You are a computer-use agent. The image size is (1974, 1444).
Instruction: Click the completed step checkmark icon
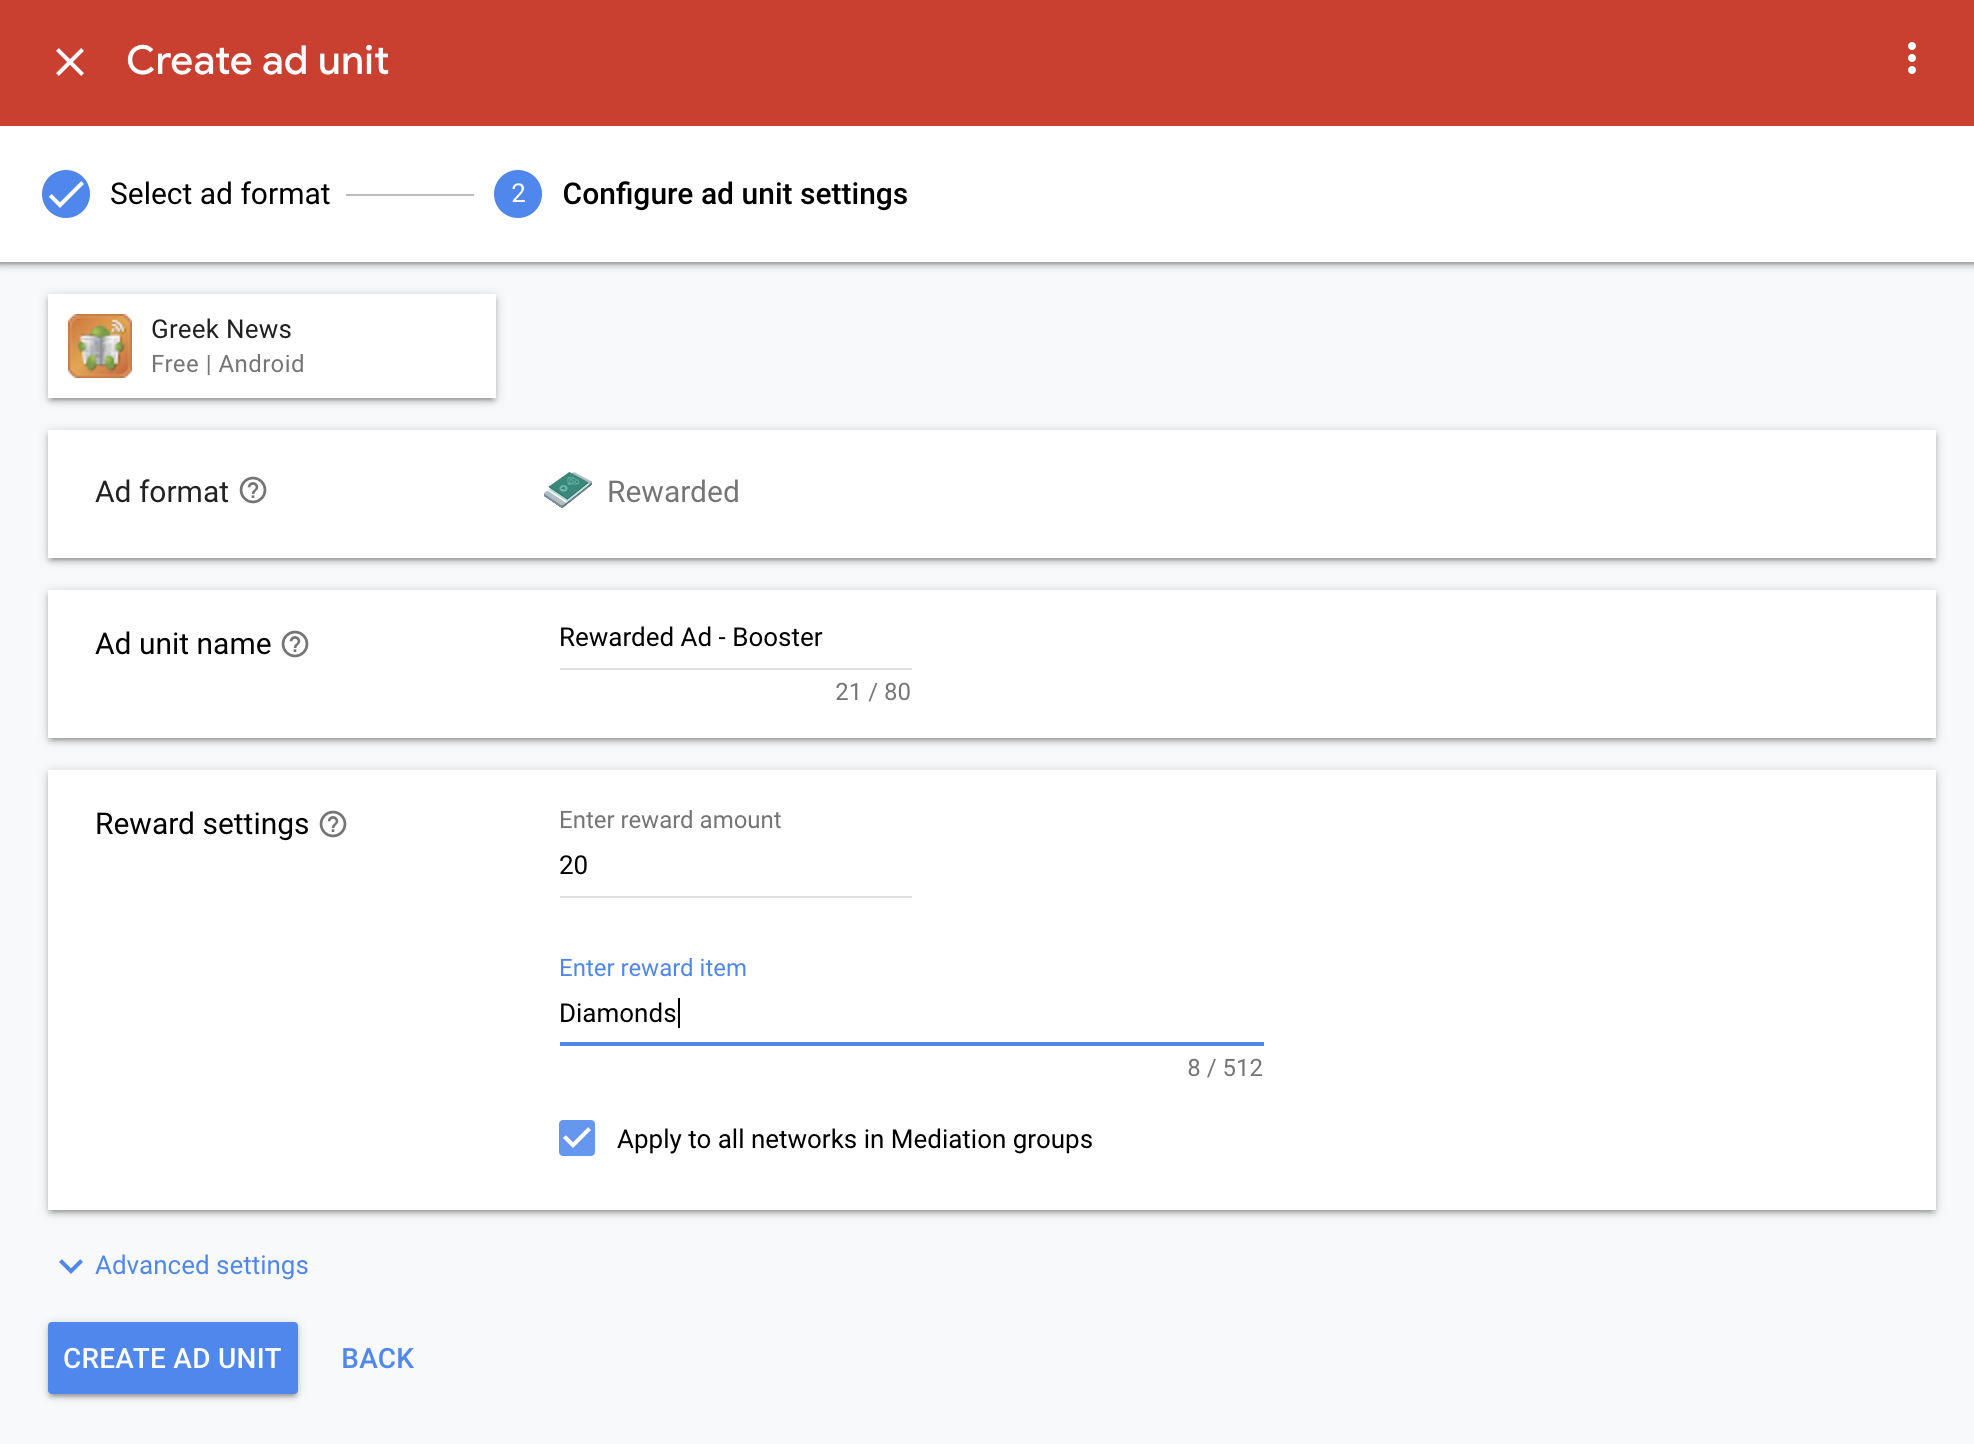[x=66, y=194]
